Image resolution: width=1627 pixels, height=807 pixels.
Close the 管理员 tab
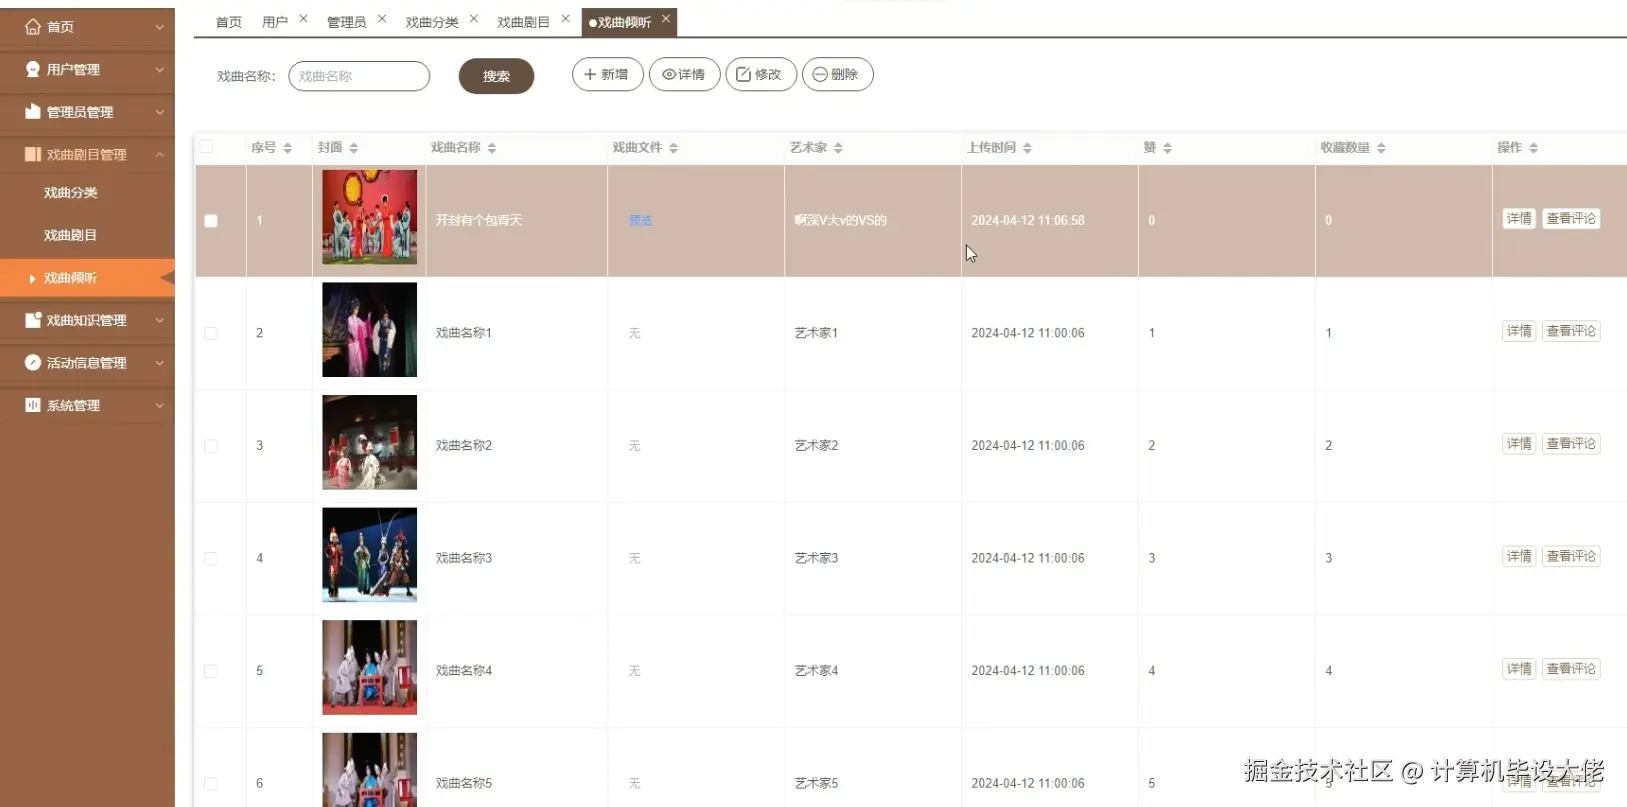[x=382, y=19]
